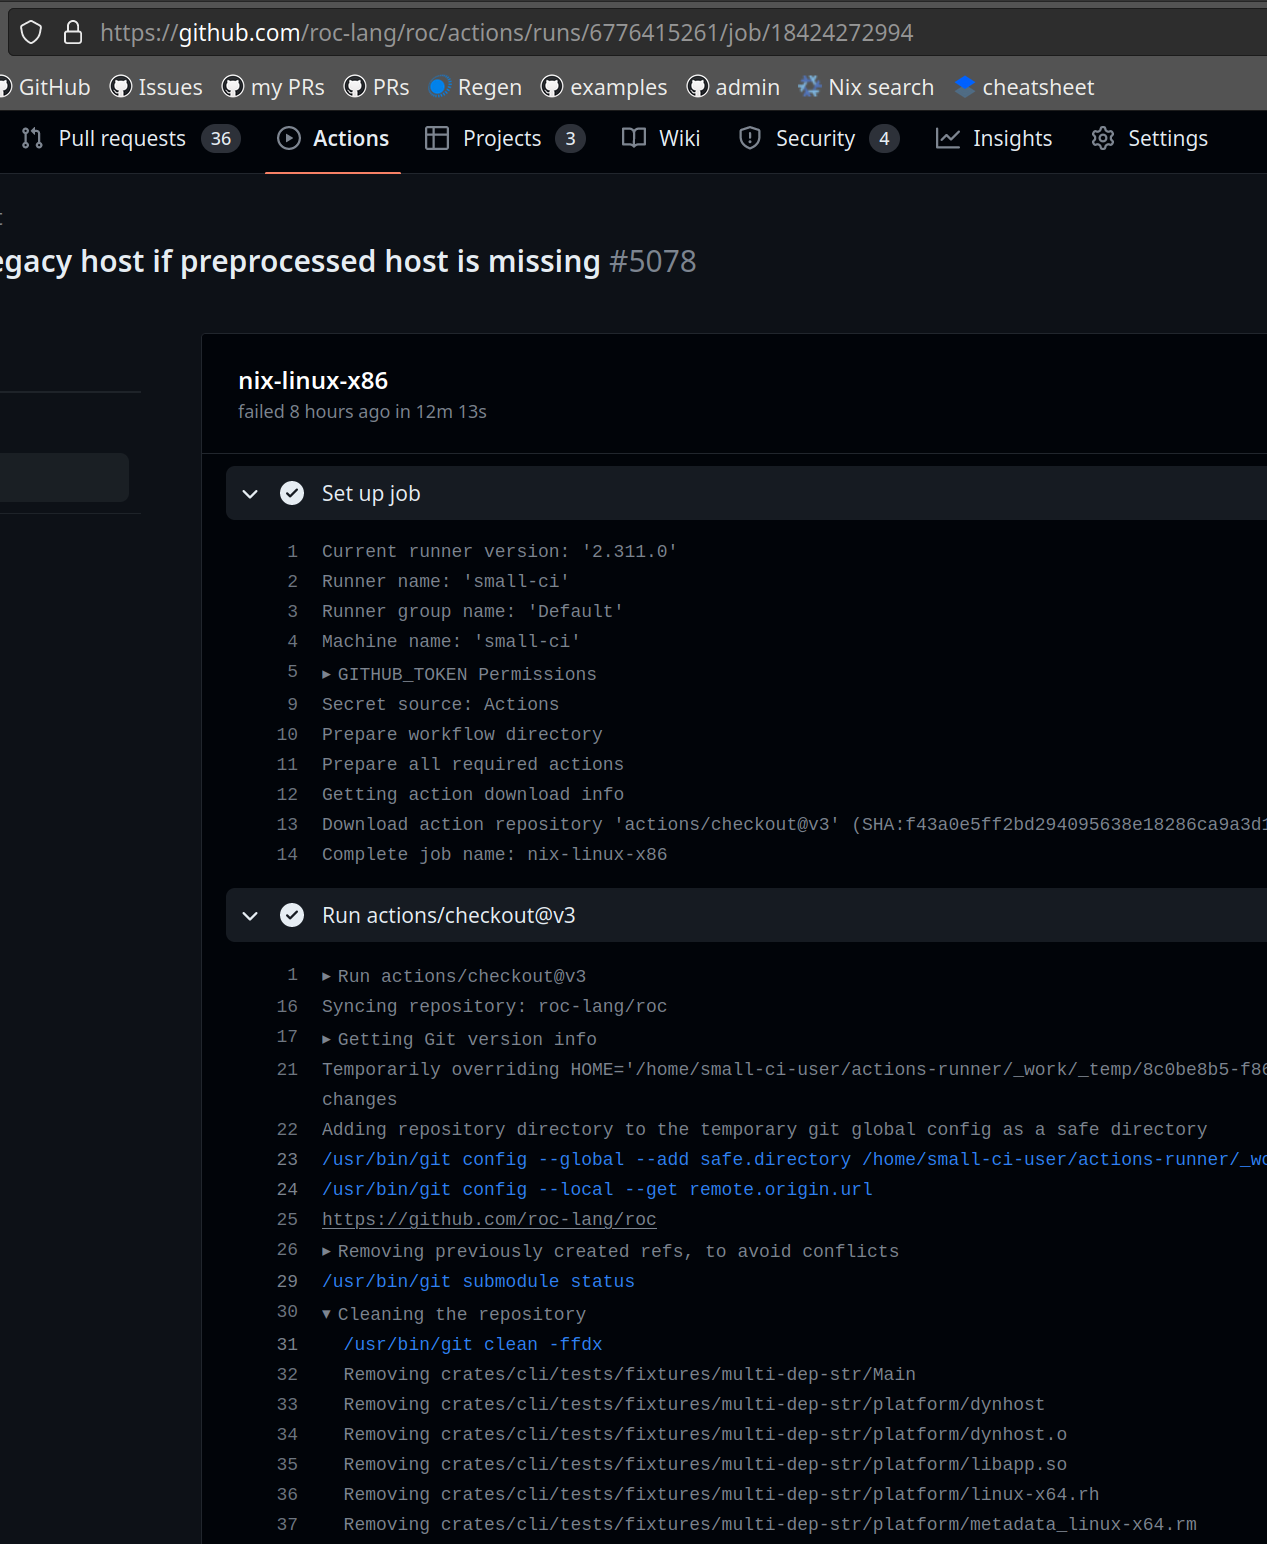Collapse the Run actions/checkout@v3 step
The height and width of the screenshot is (1544, 1267).
pos(251,916)
